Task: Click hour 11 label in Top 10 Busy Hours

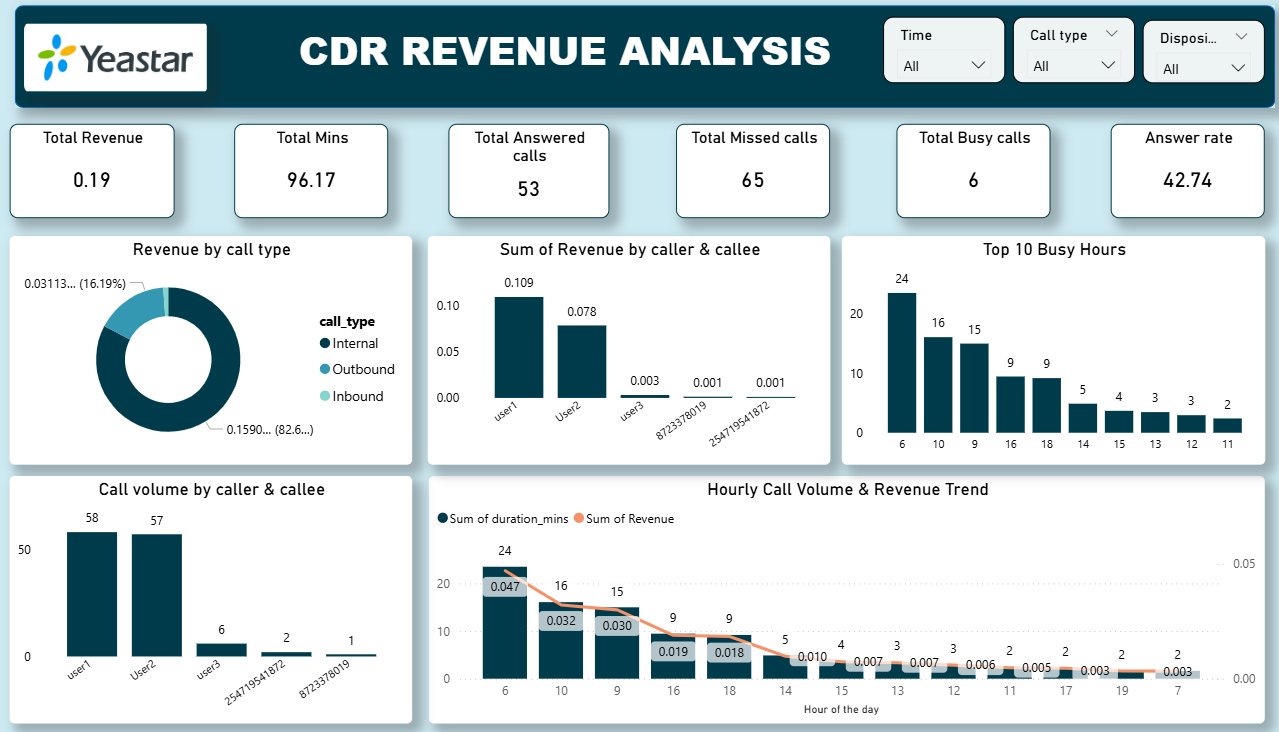Action: point(1227,444)
